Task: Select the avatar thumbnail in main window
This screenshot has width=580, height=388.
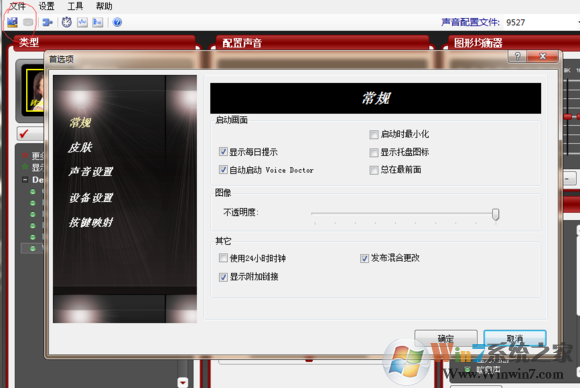Action: 35,90
